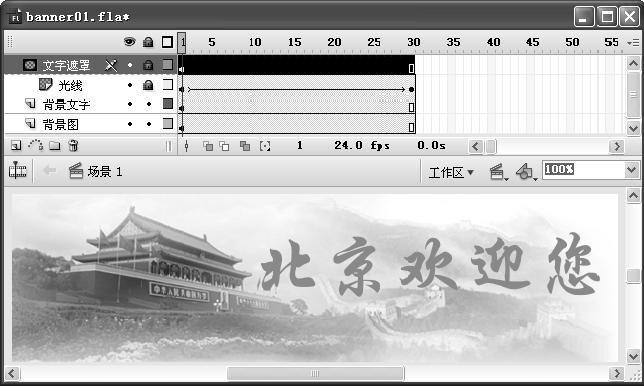This screenshot has height=386, width=644.
Task: Open the edit symbols icon menu
Action: pos(526,172)
